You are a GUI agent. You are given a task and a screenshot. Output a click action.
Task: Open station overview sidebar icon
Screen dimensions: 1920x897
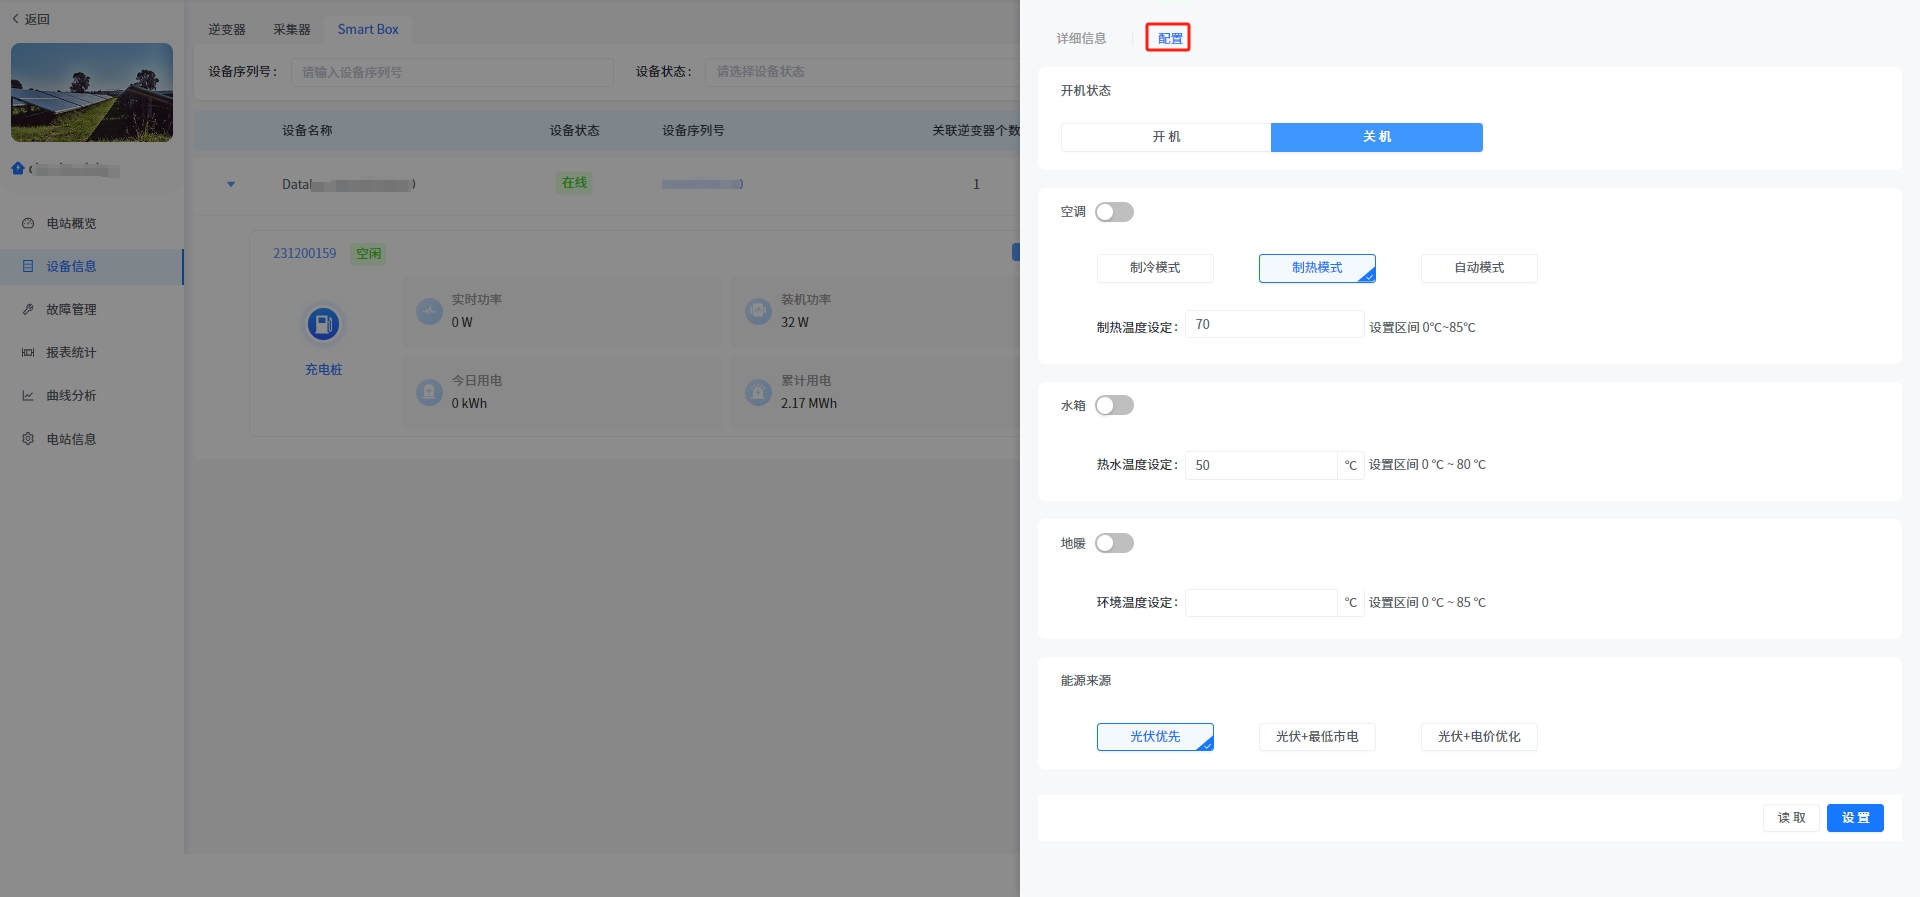click(x=28, y=223)
